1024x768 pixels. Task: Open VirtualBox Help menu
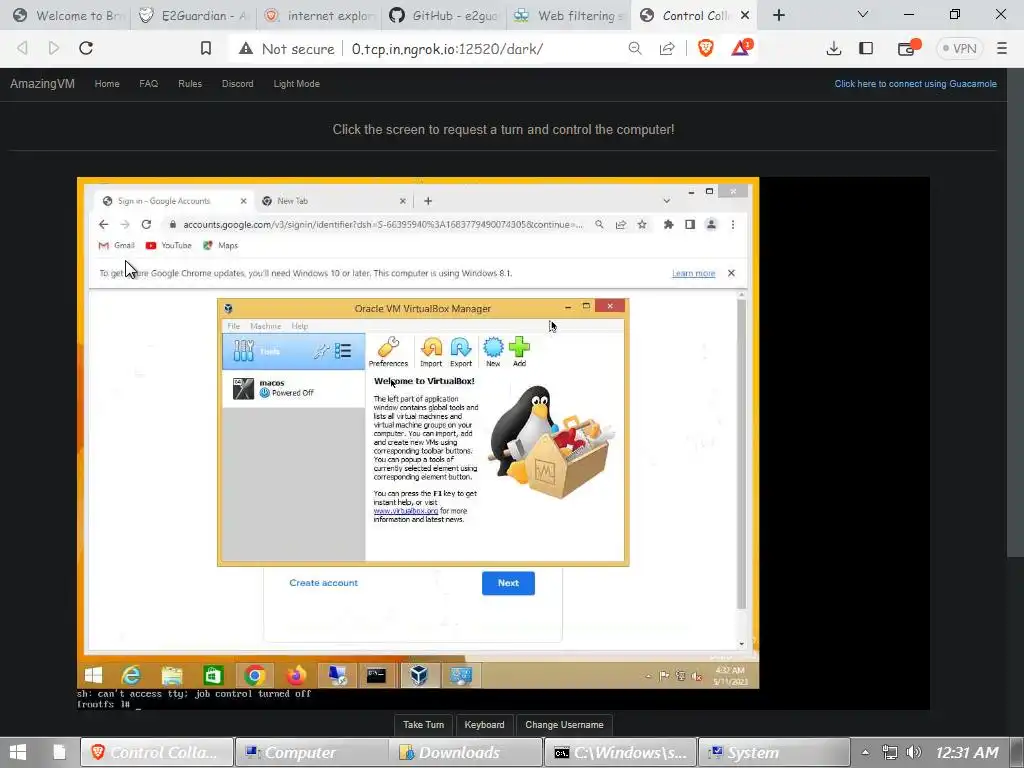(300, 326)
